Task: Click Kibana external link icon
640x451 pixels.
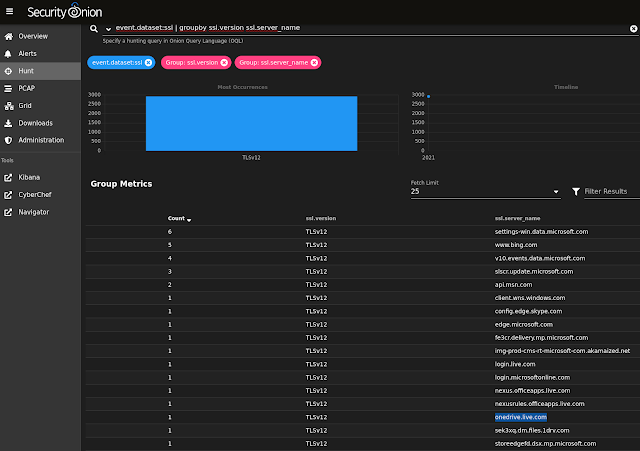Action: click(8, 178)
